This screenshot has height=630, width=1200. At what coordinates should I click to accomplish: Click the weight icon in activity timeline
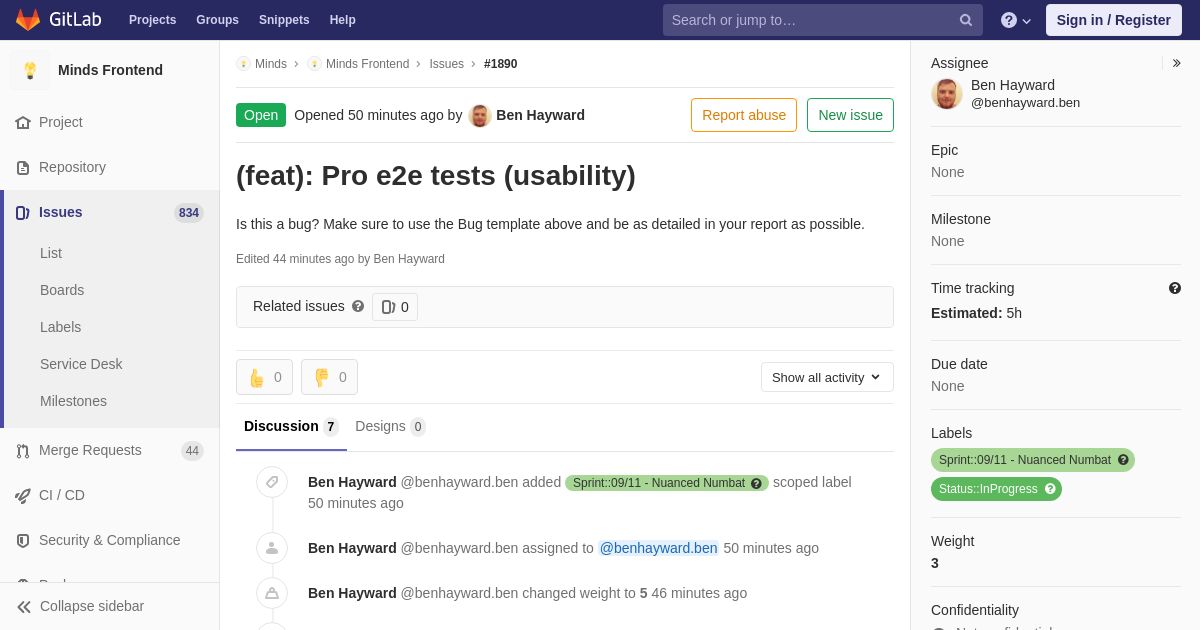tap(272, 593)
